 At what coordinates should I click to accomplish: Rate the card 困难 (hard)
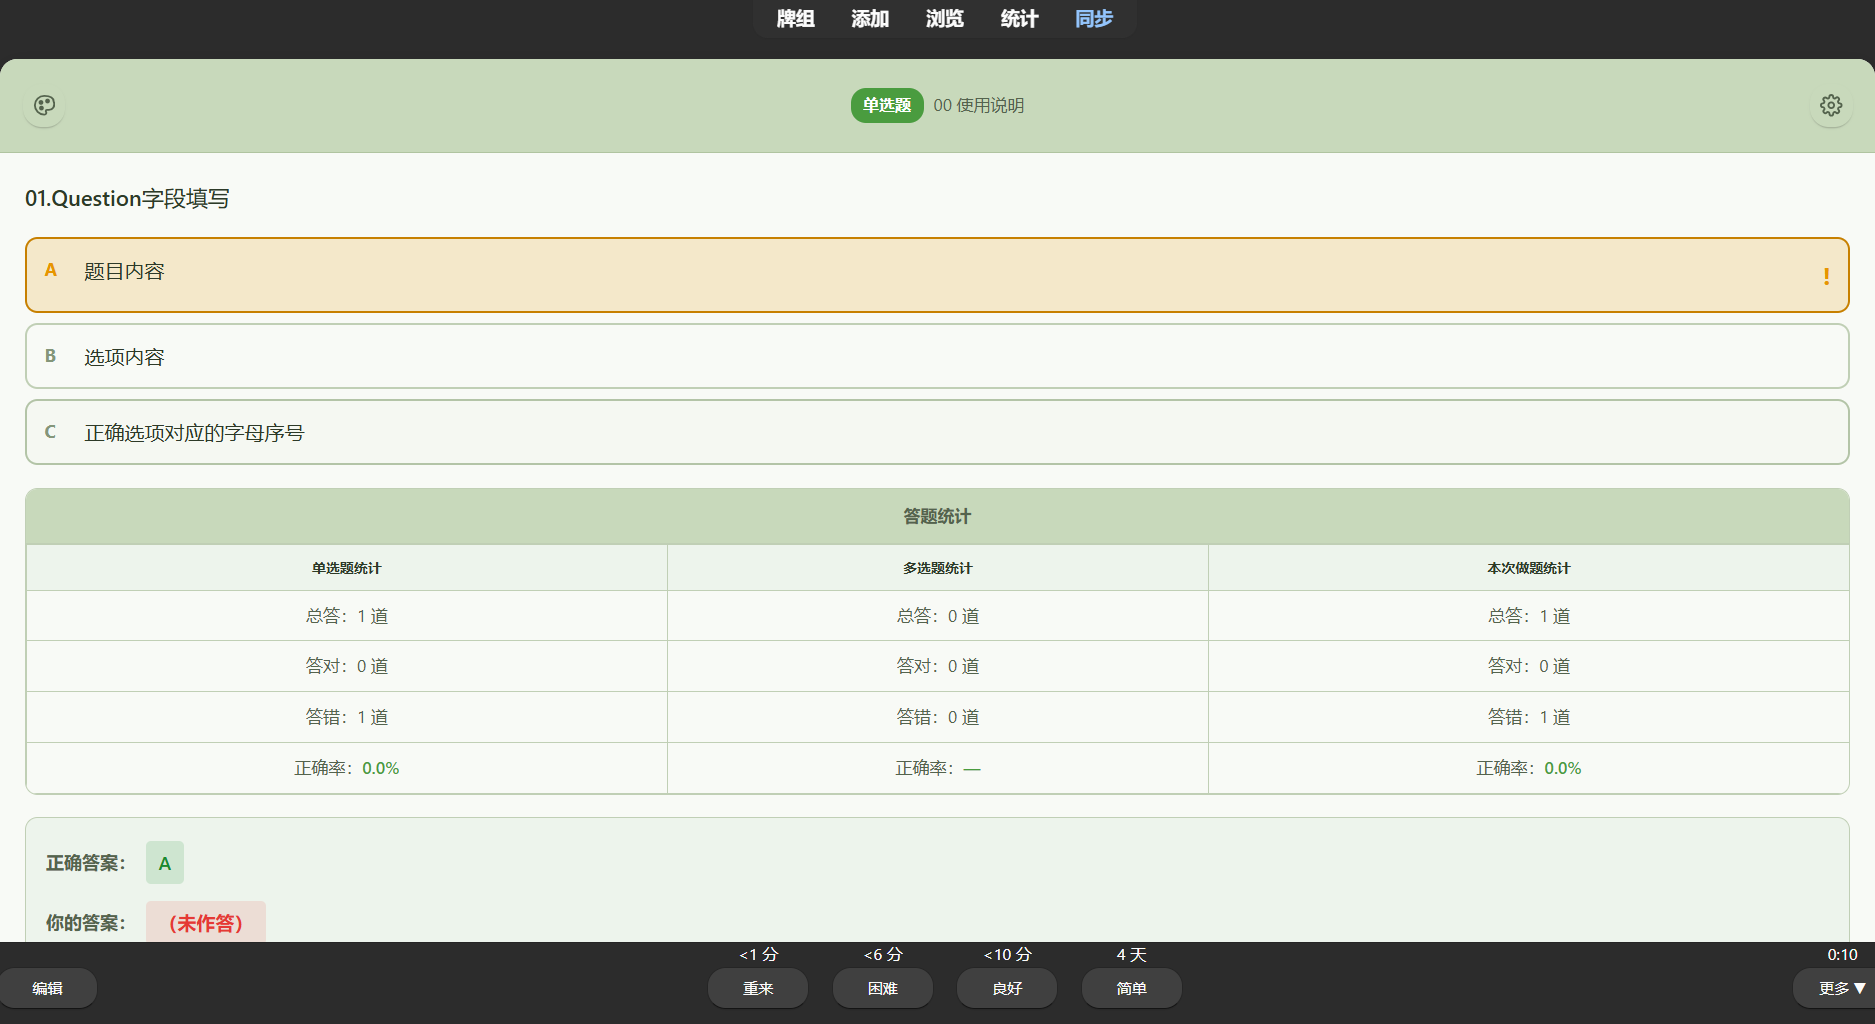883,988
